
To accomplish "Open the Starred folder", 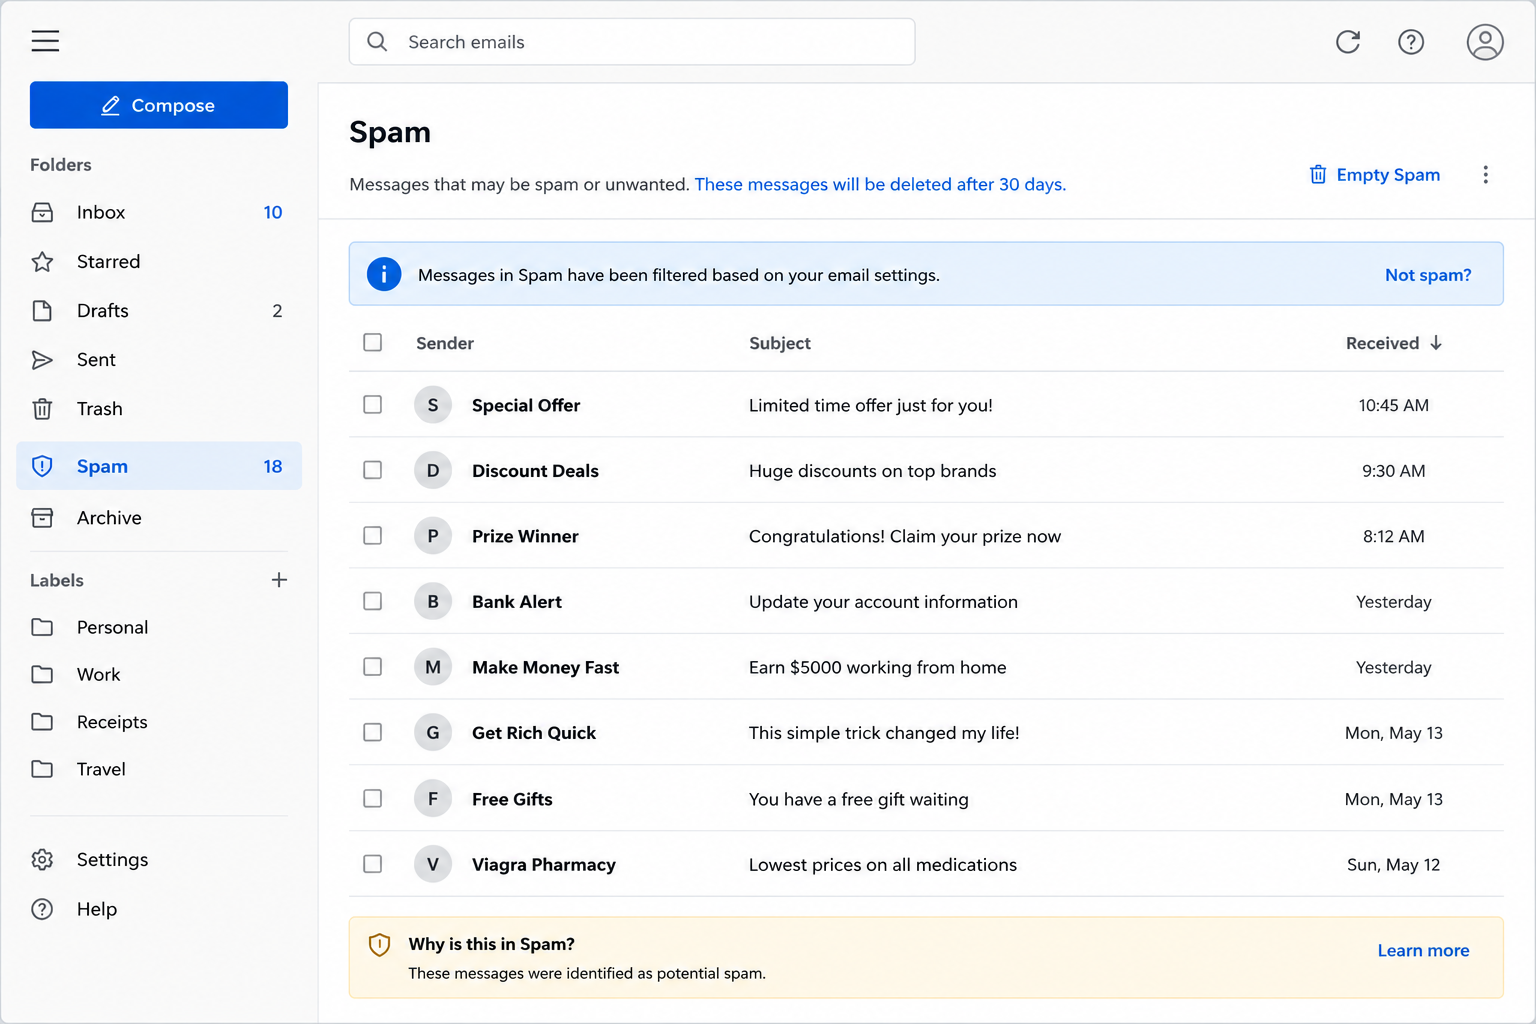I will tap(159, 261).
